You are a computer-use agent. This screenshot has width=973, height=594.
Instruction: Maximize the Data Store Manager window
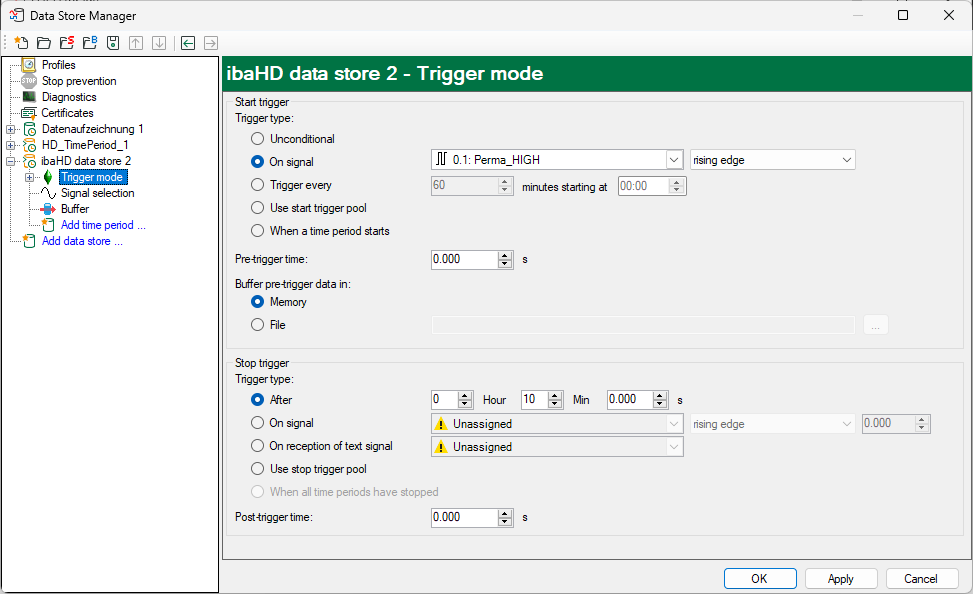[x=903, y=15]
